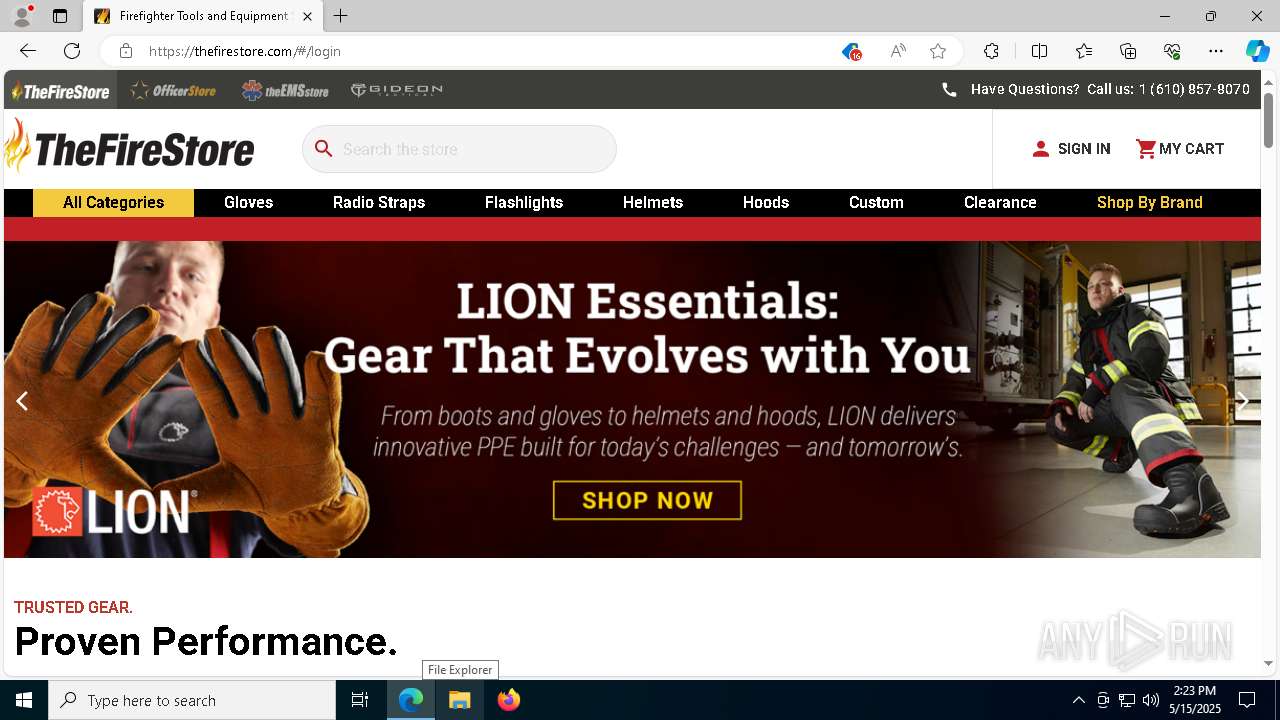
Task: Show previous banner slide arrow
Action: (x=22, y=401)
